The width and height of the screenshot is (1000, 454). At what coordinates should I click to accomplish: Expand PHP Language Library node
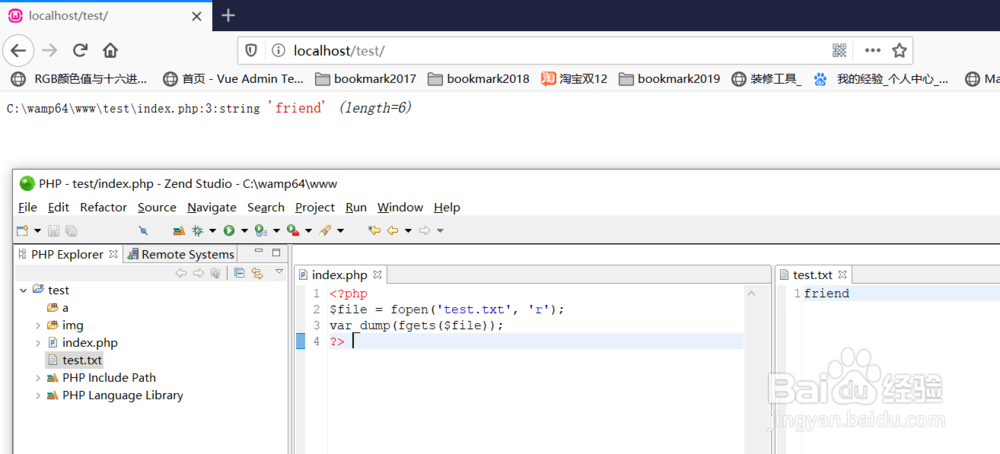(38, 395)
